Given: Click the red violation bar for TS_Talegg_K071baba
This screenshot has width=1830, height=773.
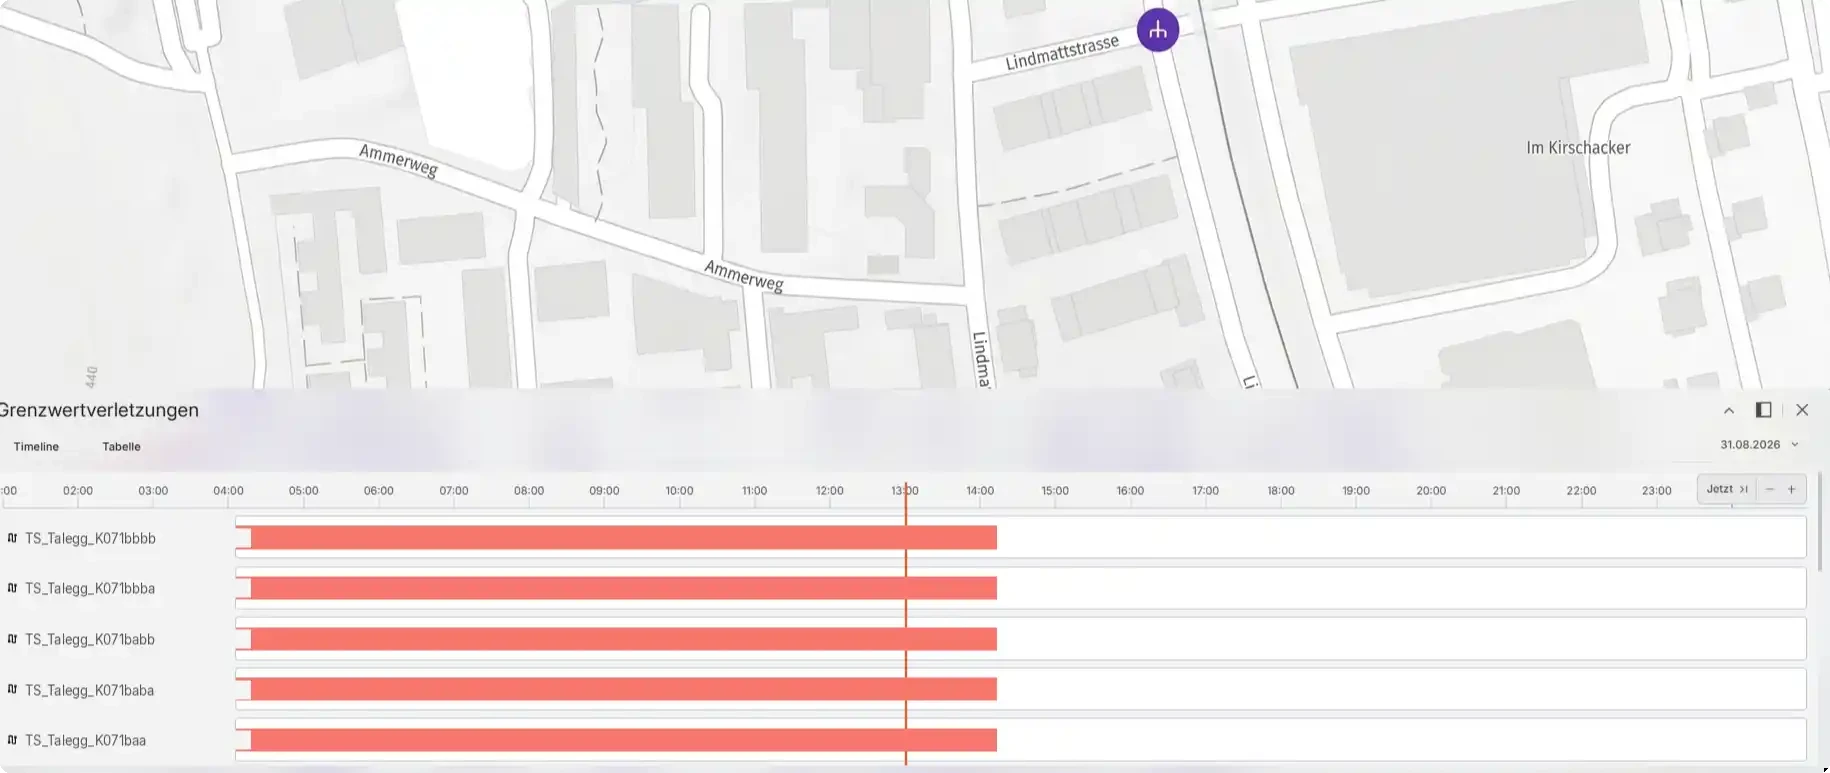Looking at the screenshot, I should (x=623, y=689).
